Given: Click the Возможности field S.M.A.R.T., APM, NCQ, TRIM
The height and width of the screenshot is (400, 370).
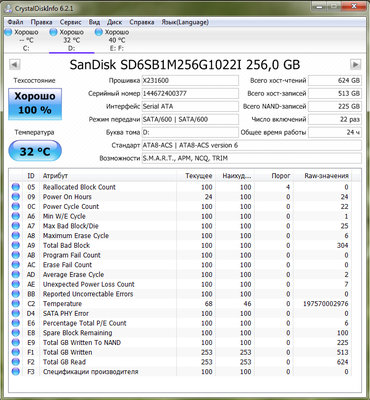Looking at the screenshot, I should pyautogui.click(x=252, y=158).
